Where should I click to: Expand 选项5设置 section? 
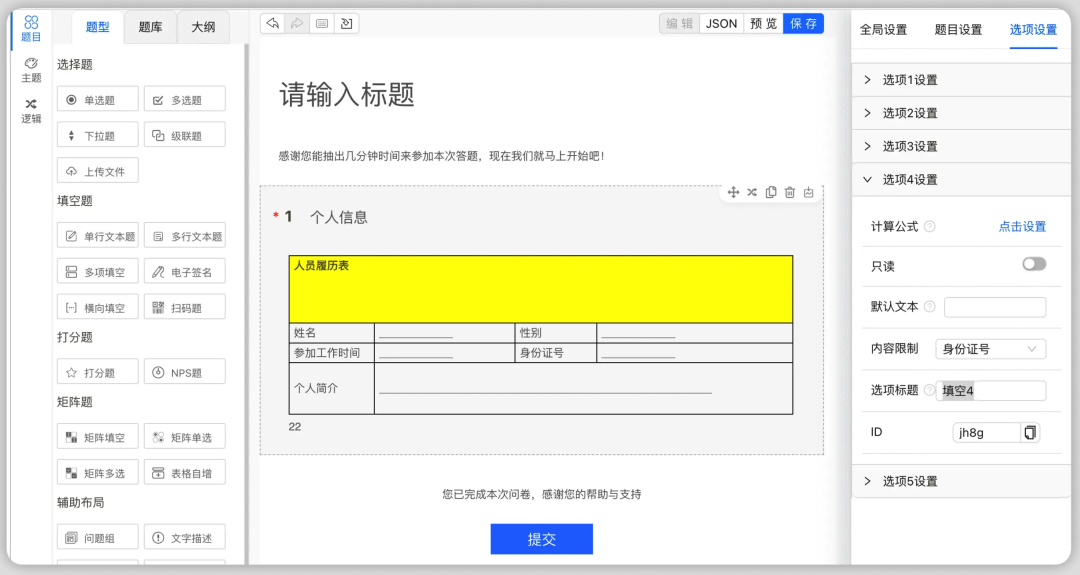tap(962, 481)
